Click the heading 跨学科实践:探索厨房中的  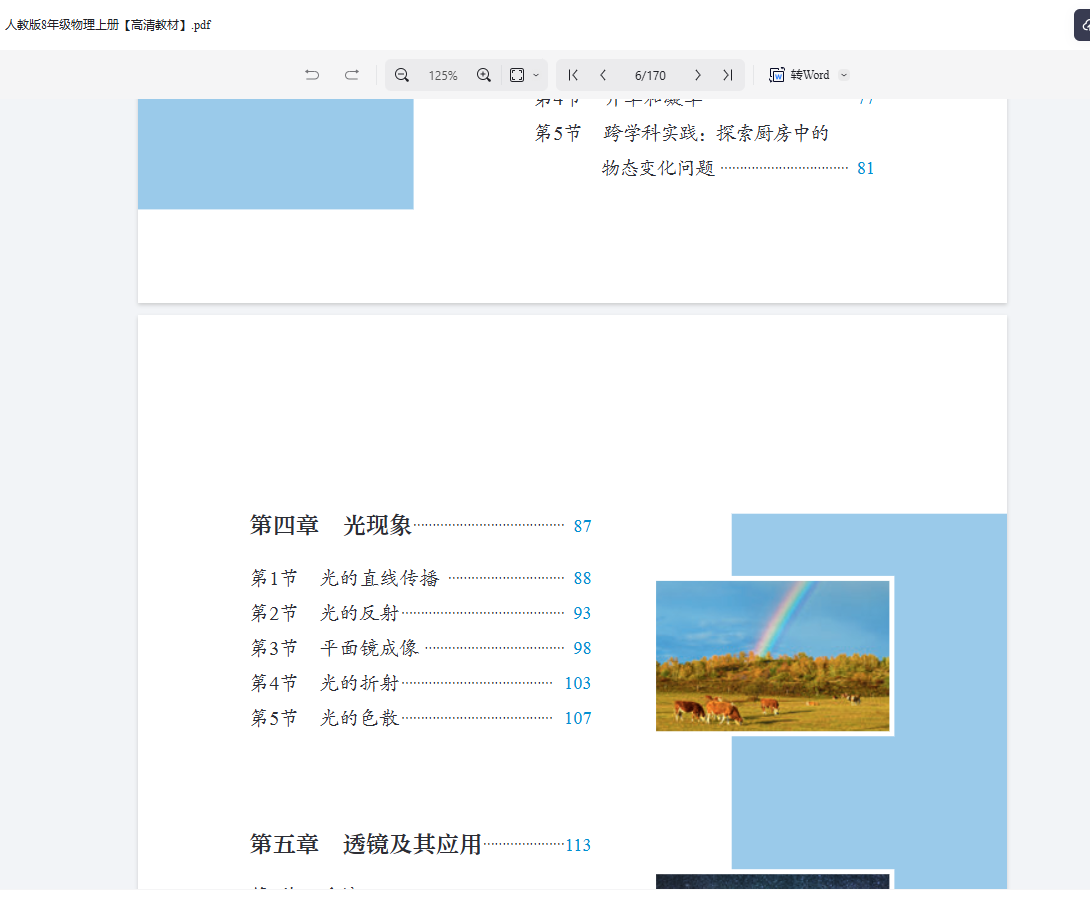pos(716,133)
